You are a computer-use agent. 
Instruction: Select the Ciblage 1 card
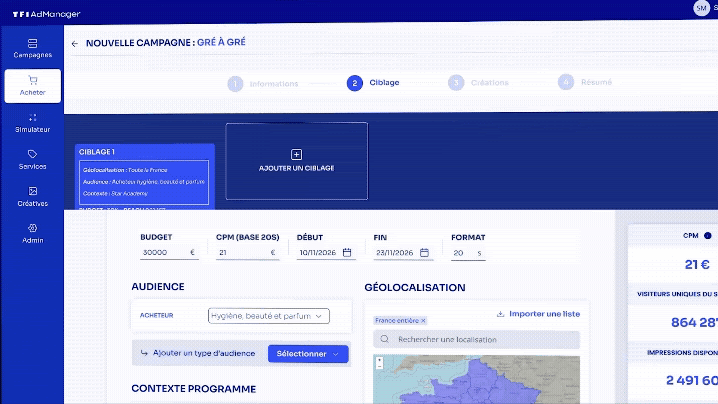[144, 176]
